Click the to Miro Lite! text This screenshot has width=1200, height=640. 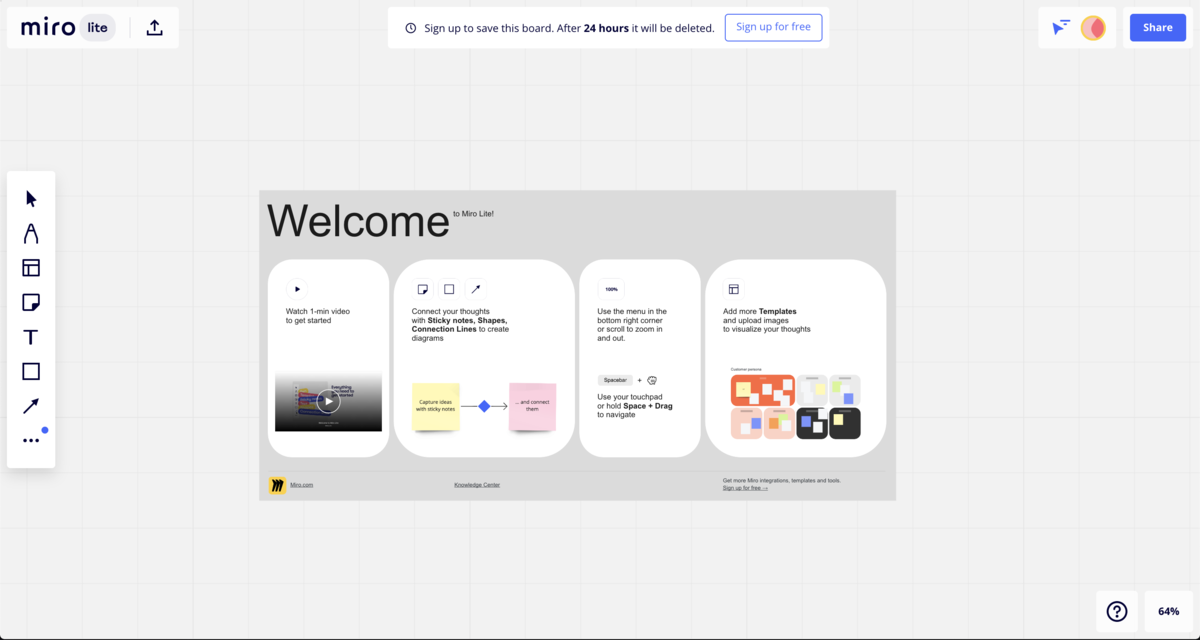474,214
